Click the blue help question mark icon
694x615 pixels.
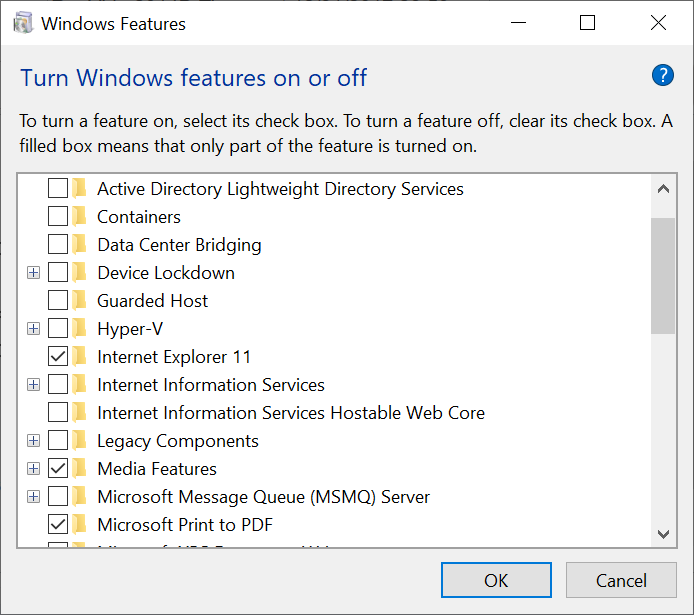pyautogui.click(x=662, y=75)
